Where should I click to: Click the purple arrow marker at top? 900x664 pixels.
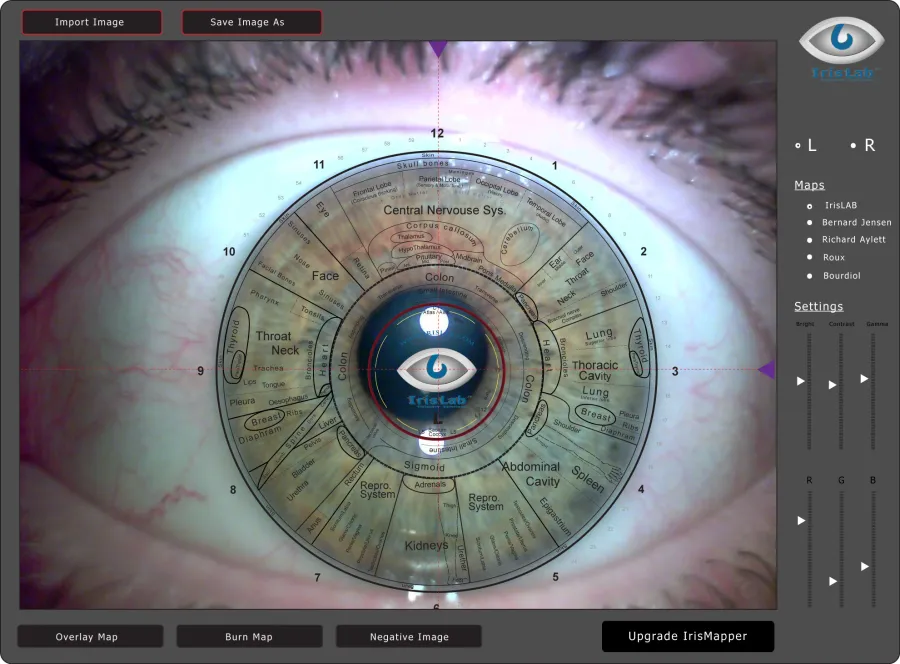[439, 49]
